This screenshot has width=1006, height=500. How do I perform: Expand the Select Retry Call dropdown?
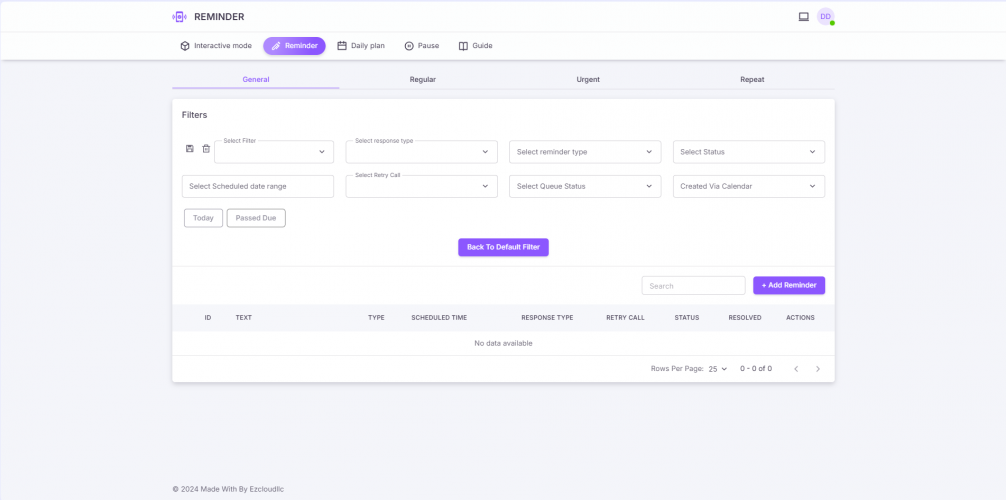(x=422, y=186)
